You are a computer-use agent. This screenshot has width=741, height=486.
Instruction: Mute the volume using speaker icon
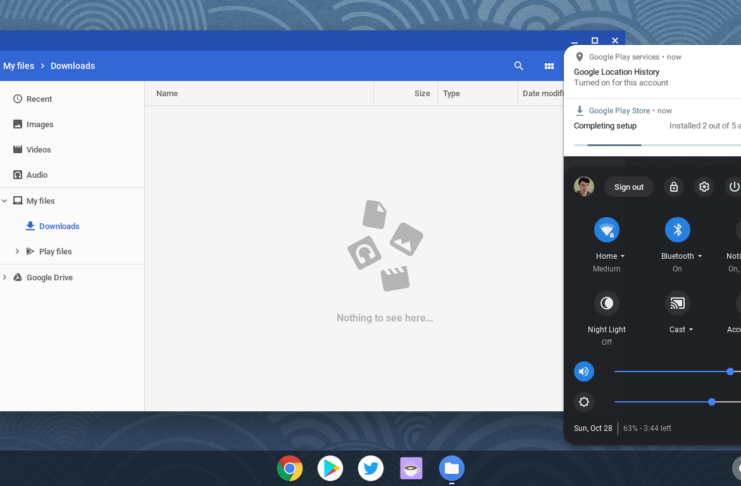pos(584,372)
